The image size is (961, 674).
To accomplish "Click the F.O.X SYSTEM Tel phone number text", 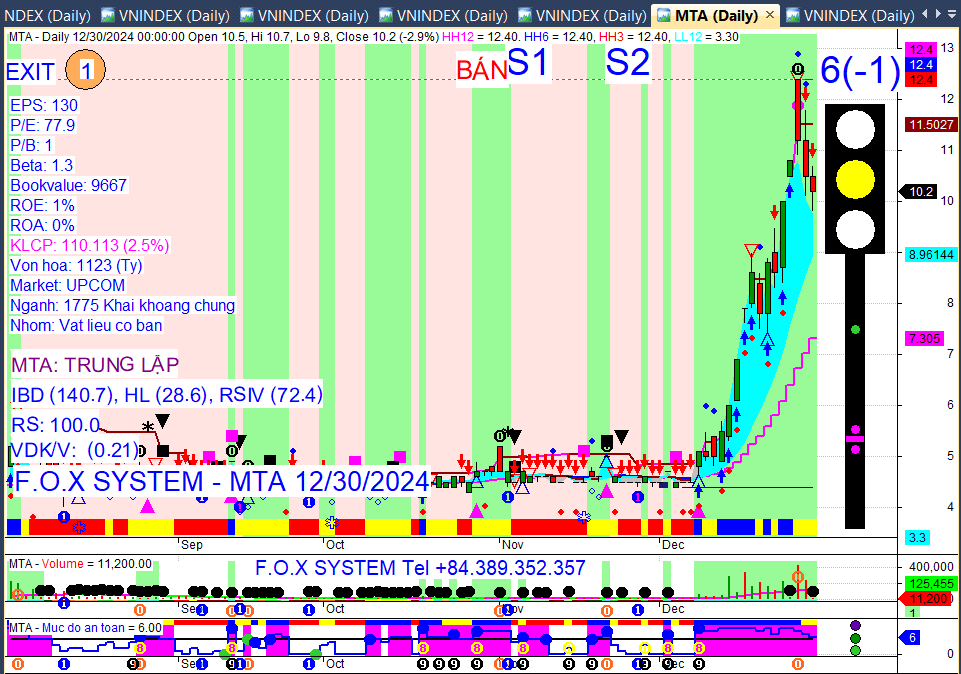I will [420, 568].
